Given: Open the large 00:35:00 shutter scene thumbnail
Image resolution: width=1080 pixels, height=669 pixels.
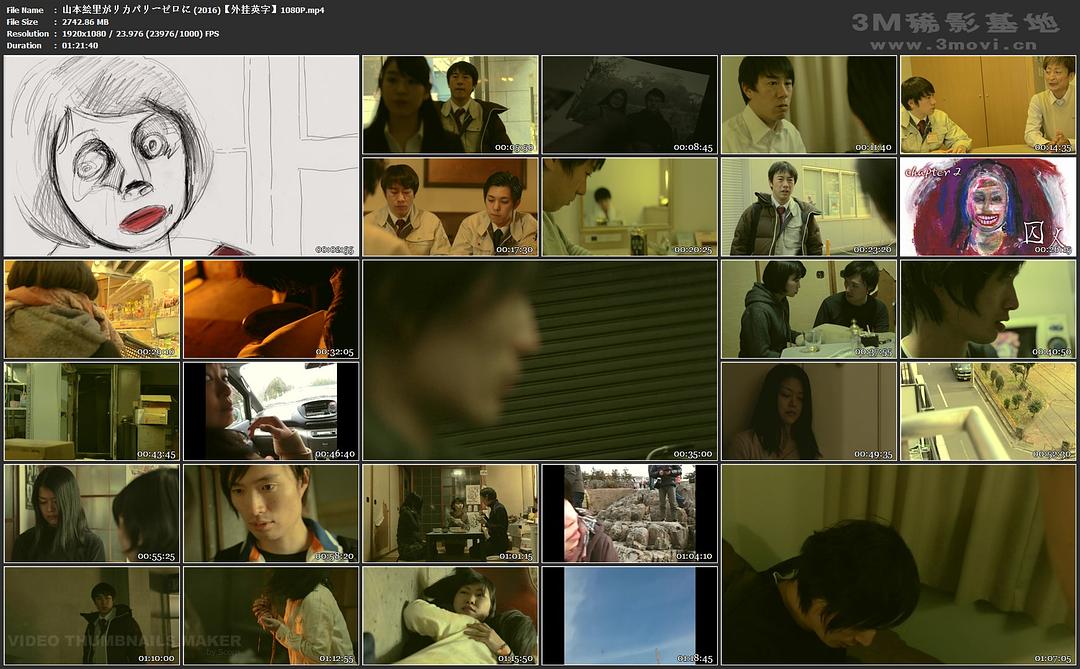Looking at the screenshot, I should coord(540,360).
